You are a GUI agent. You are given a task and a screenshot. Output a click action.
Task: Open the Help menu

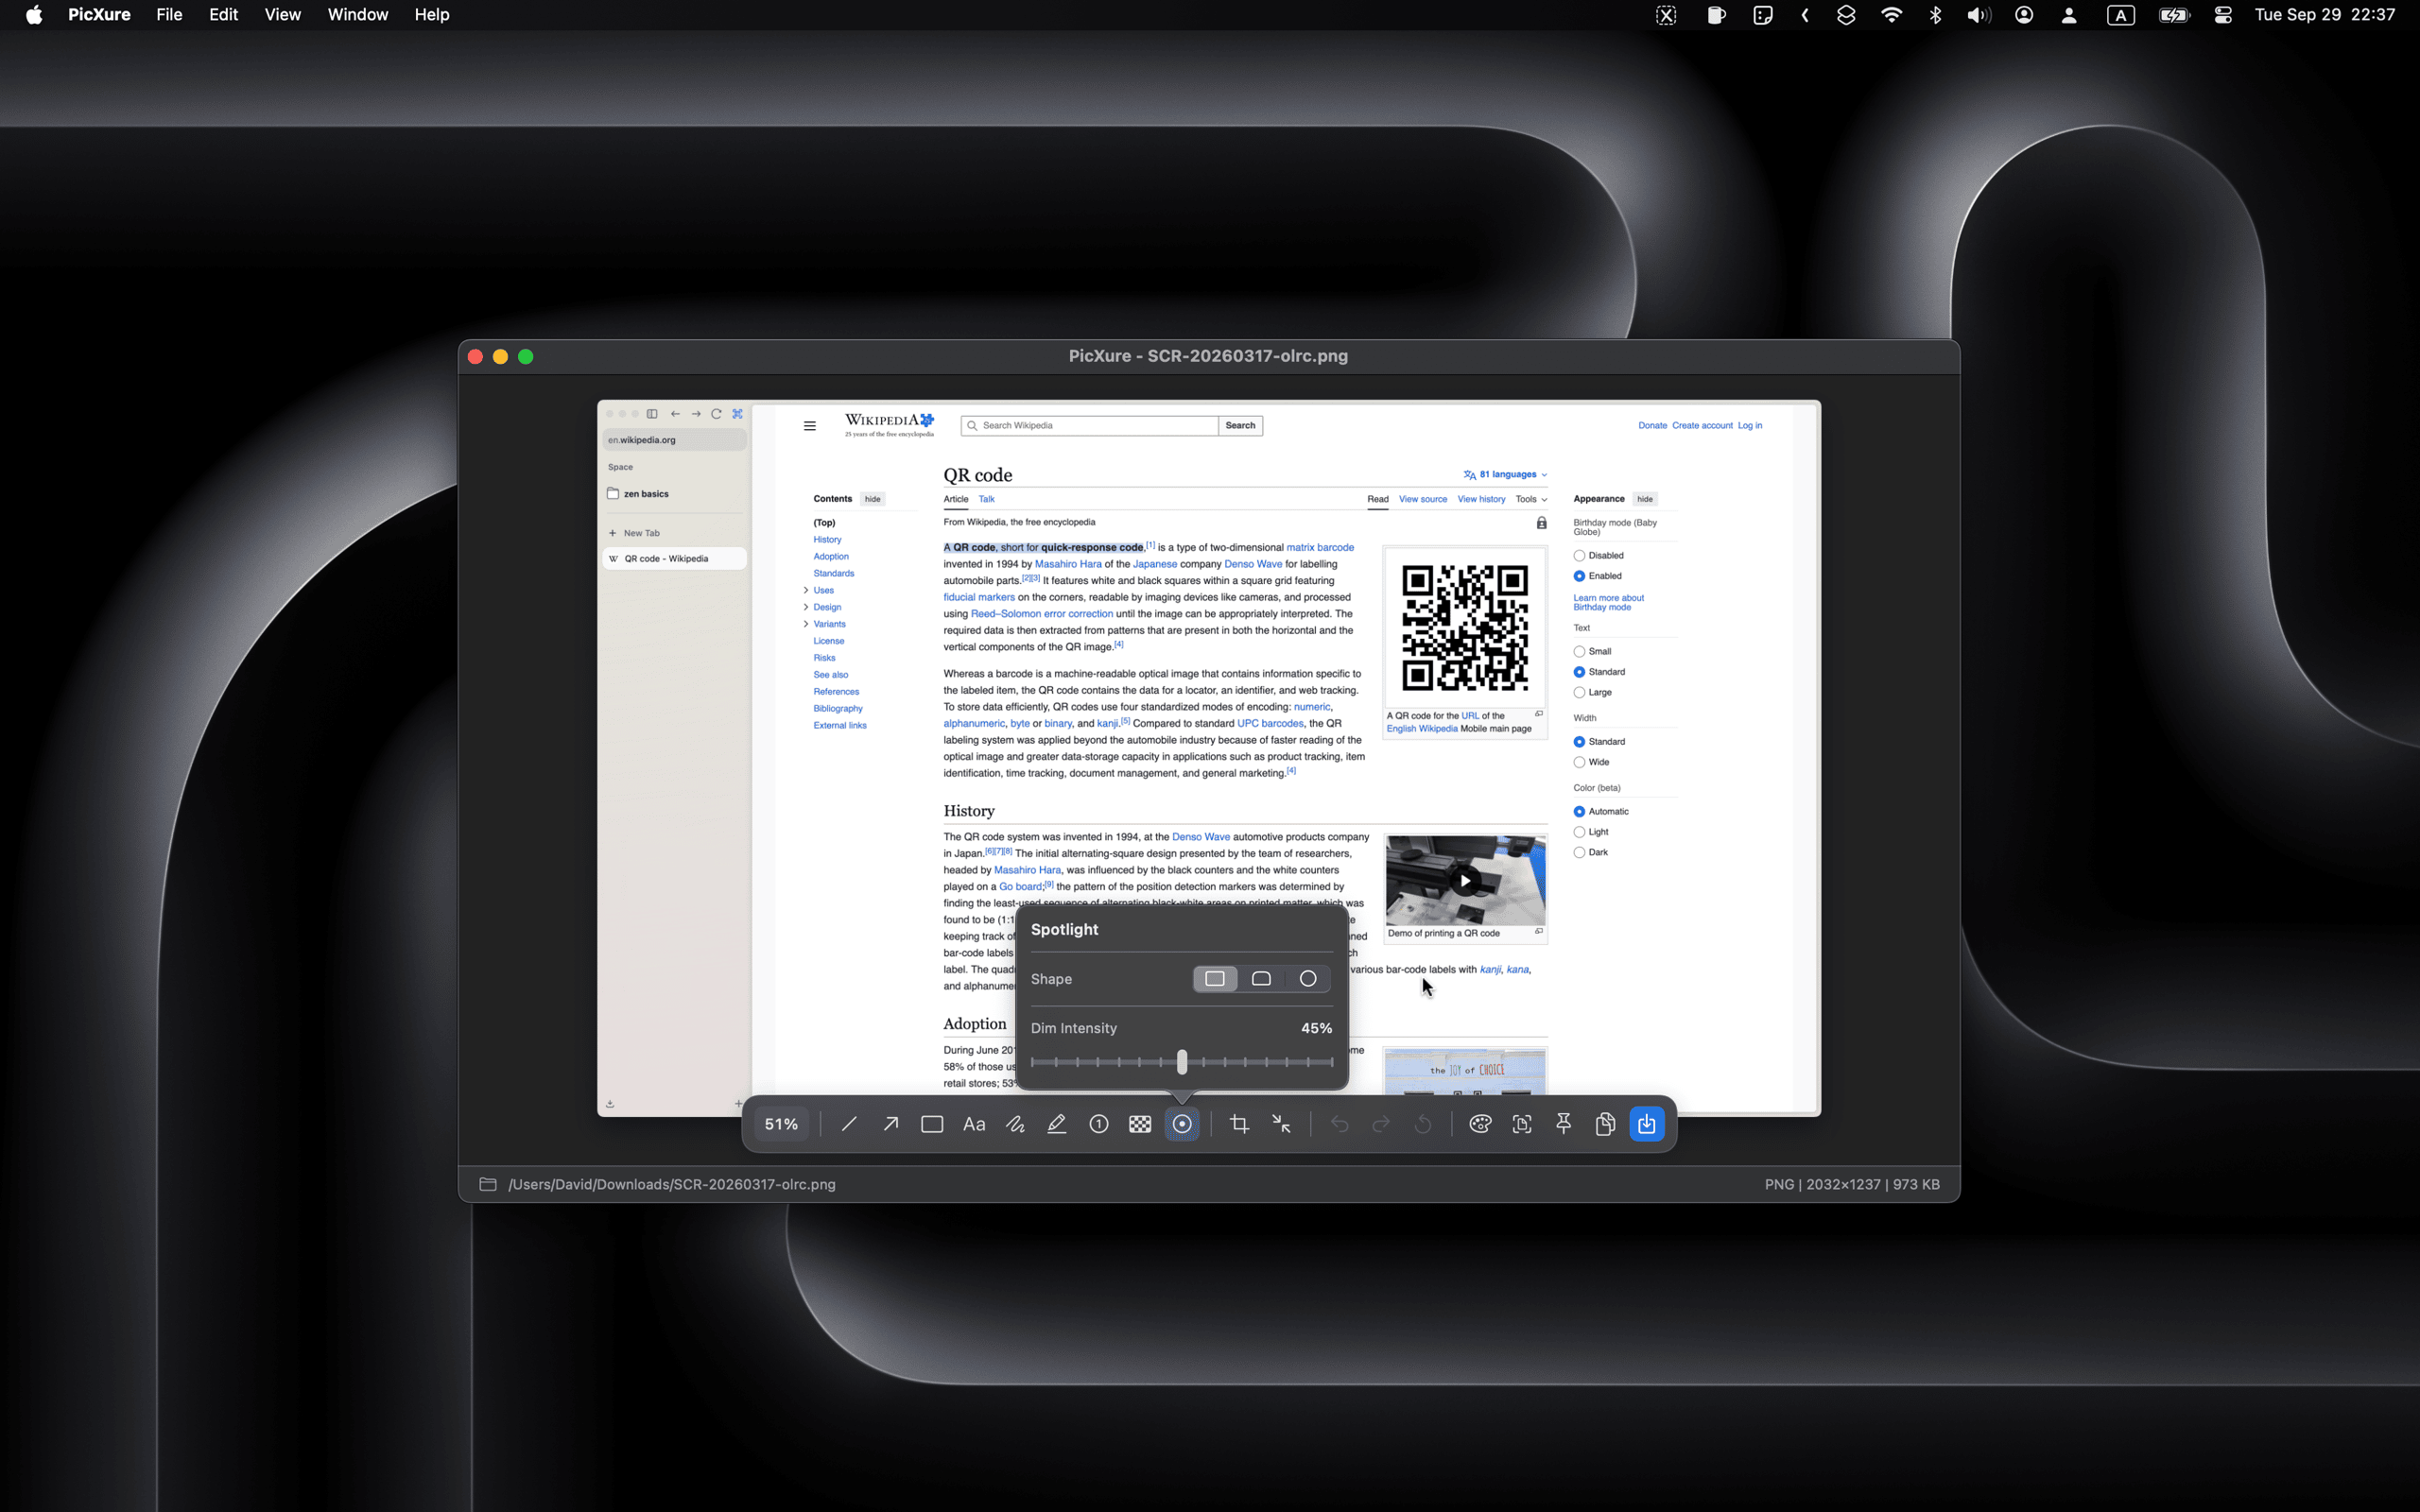pyautogui.click(x=432, y=15)
